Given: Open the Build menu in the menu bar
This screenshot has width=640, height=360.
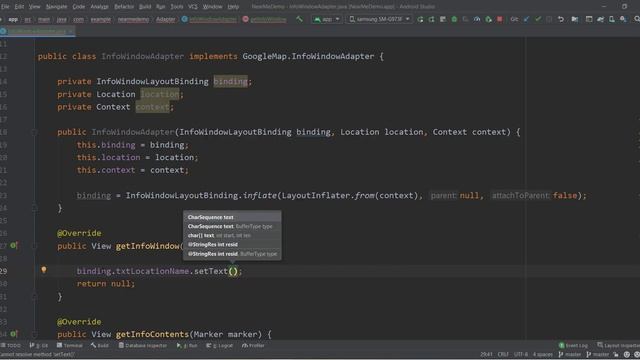Looking at the screenshot, I should [145, 7].
